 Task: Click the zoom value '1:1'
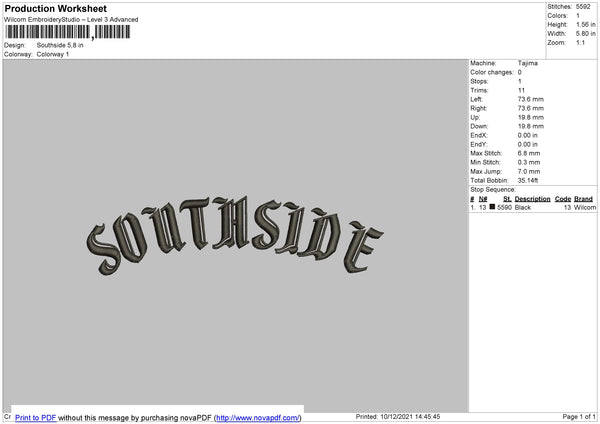click(580, 42)
